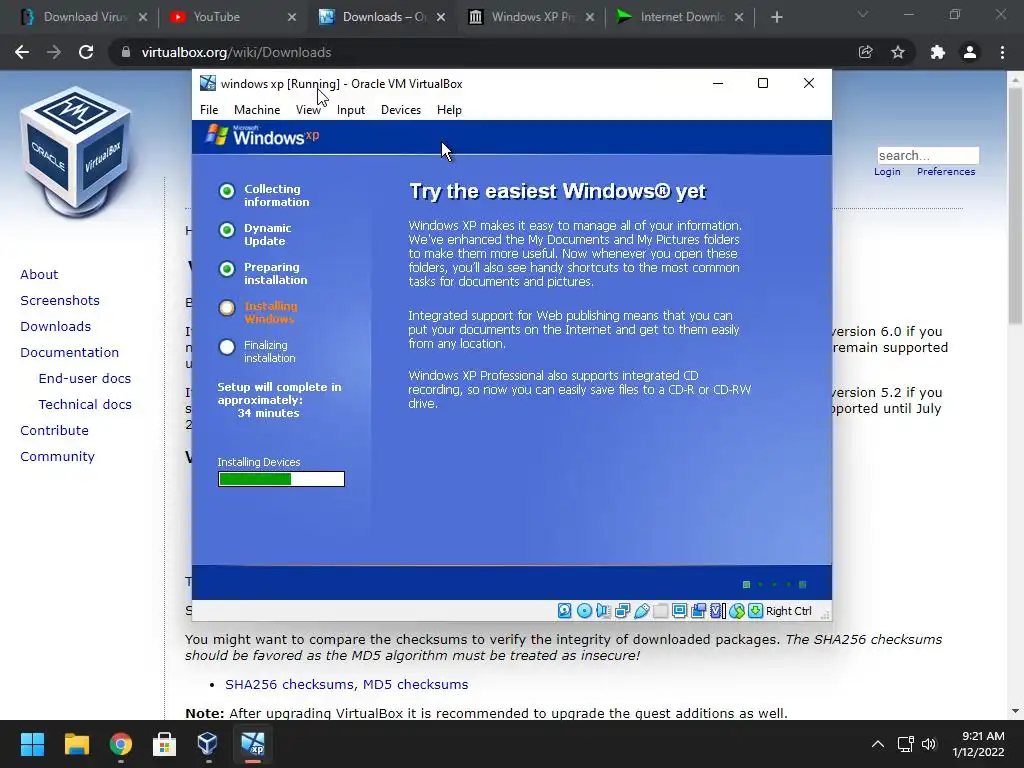Open the Screenshots link
This screenshot has width=1024, height=768.
[x=60, y=300]
